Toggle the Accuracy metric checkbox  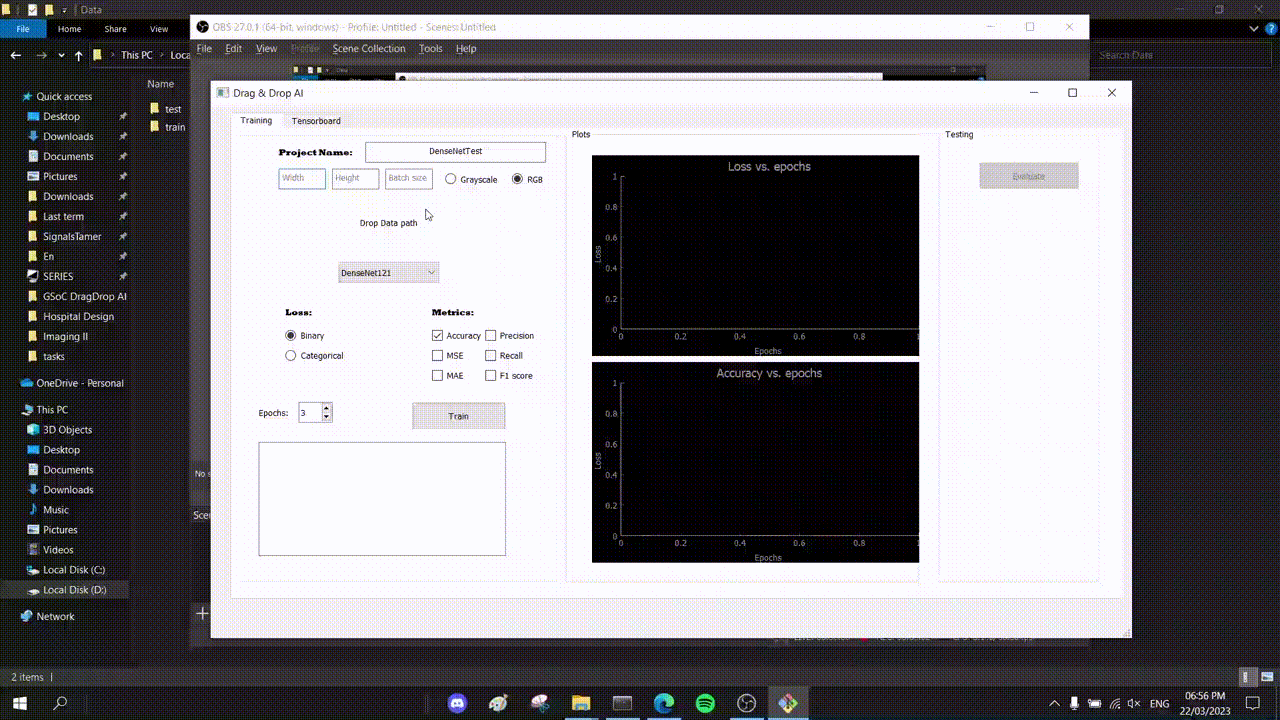click(x=437, y=336)
